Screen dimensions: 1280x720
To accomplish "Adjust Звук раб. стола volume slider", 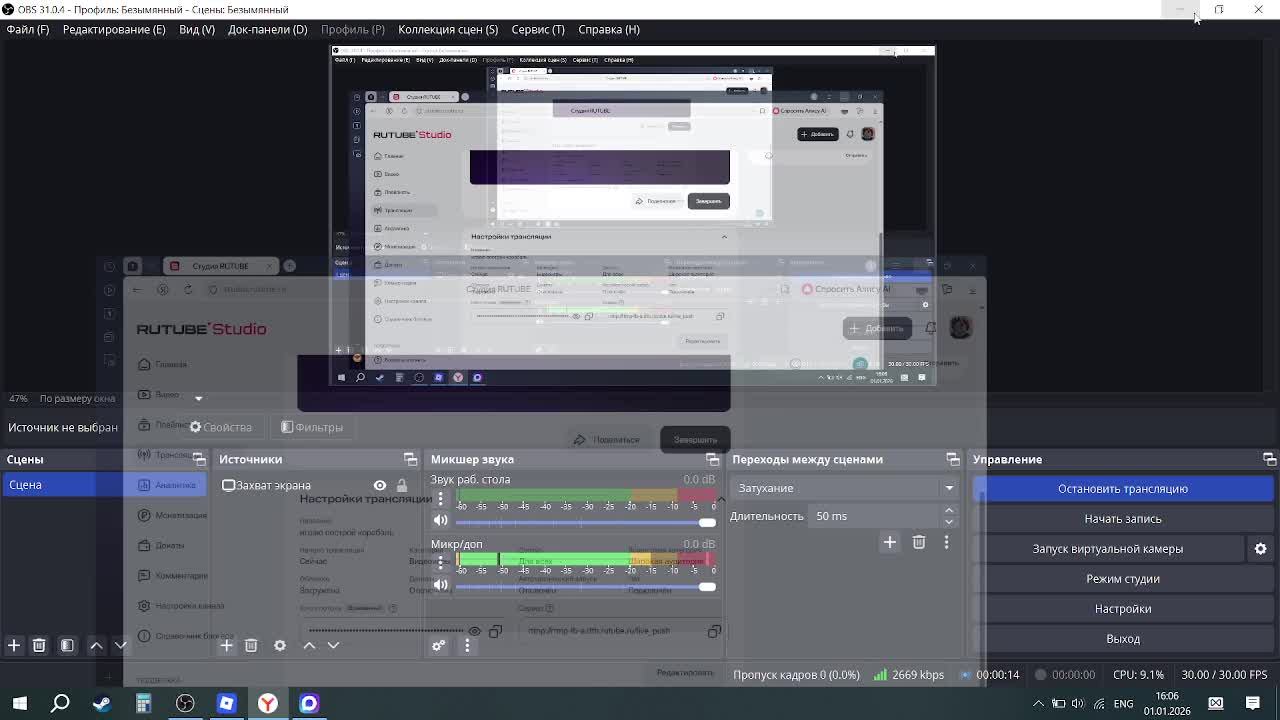I will click(586, 522).
